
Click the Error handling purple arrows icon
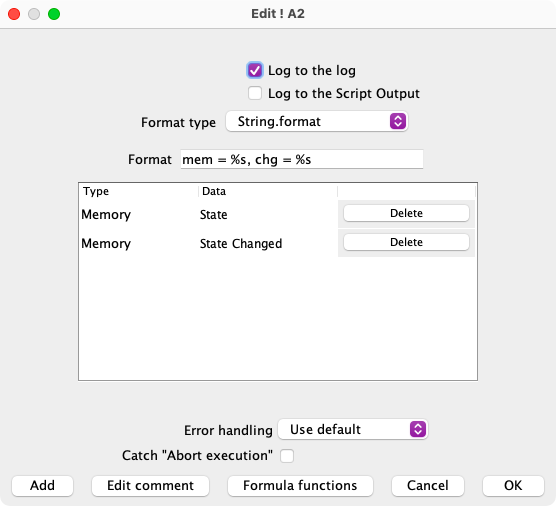(x=418, y=429)
